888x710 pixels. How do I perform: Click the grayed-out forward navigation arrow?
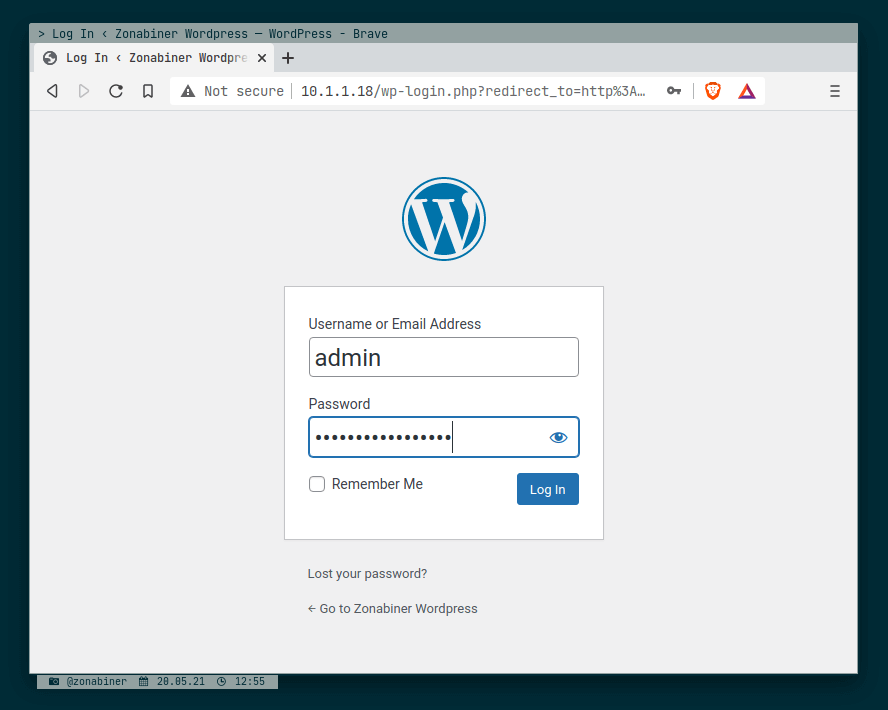point(84,91)
